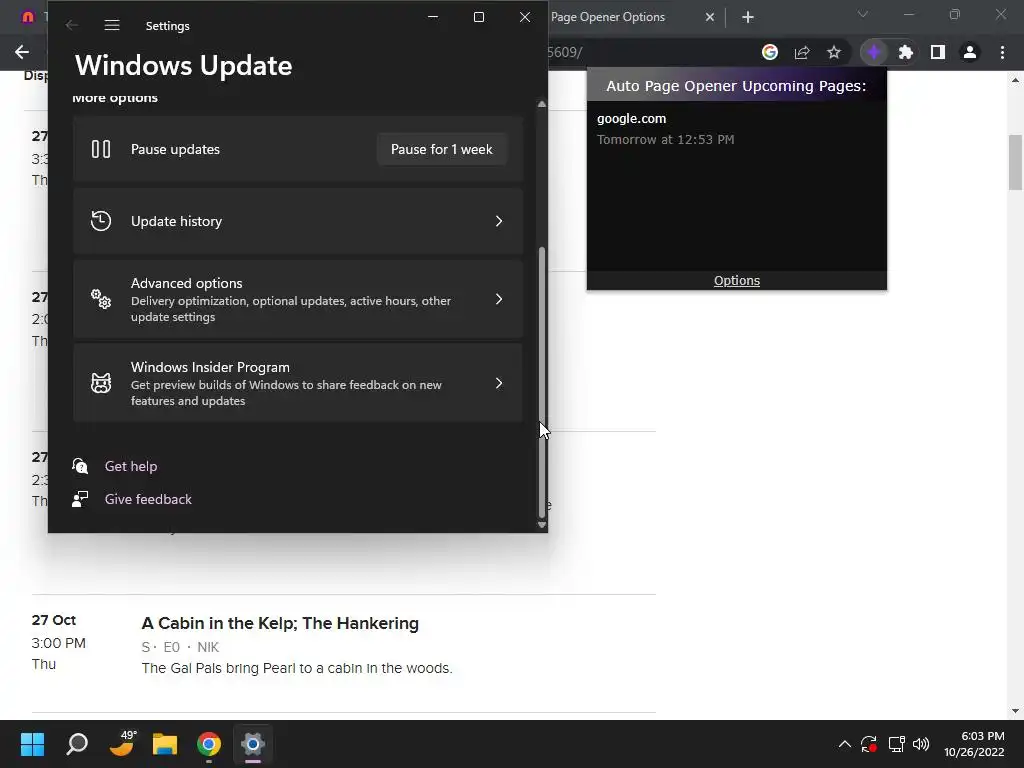Go back in the Chrome browser
The image size is (1024, 768).
coord(22,52)
